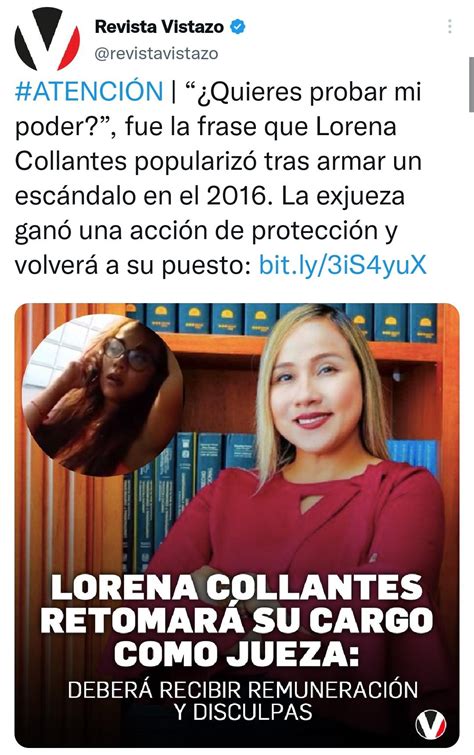Open the three-dot more options menu

(449, 26)
